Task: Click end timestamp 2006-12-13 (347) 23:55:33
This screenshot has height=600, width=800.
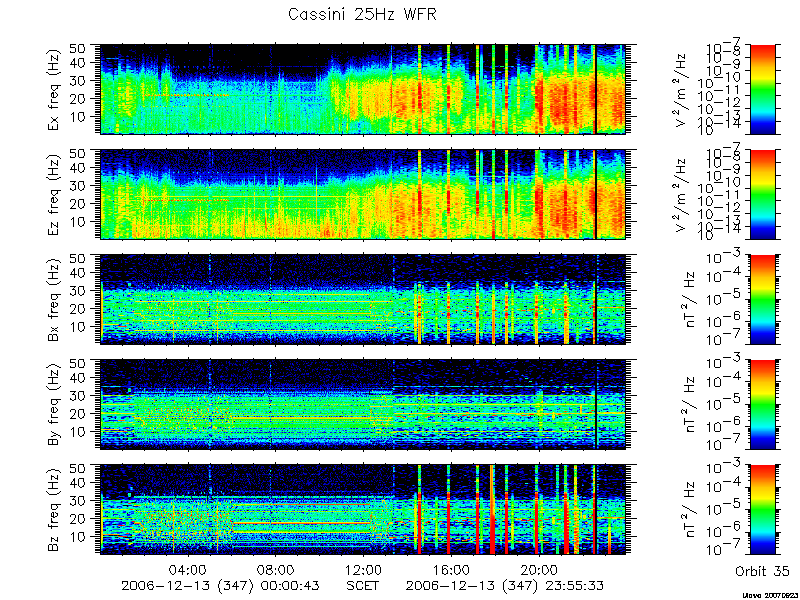Action: point(506,585)
